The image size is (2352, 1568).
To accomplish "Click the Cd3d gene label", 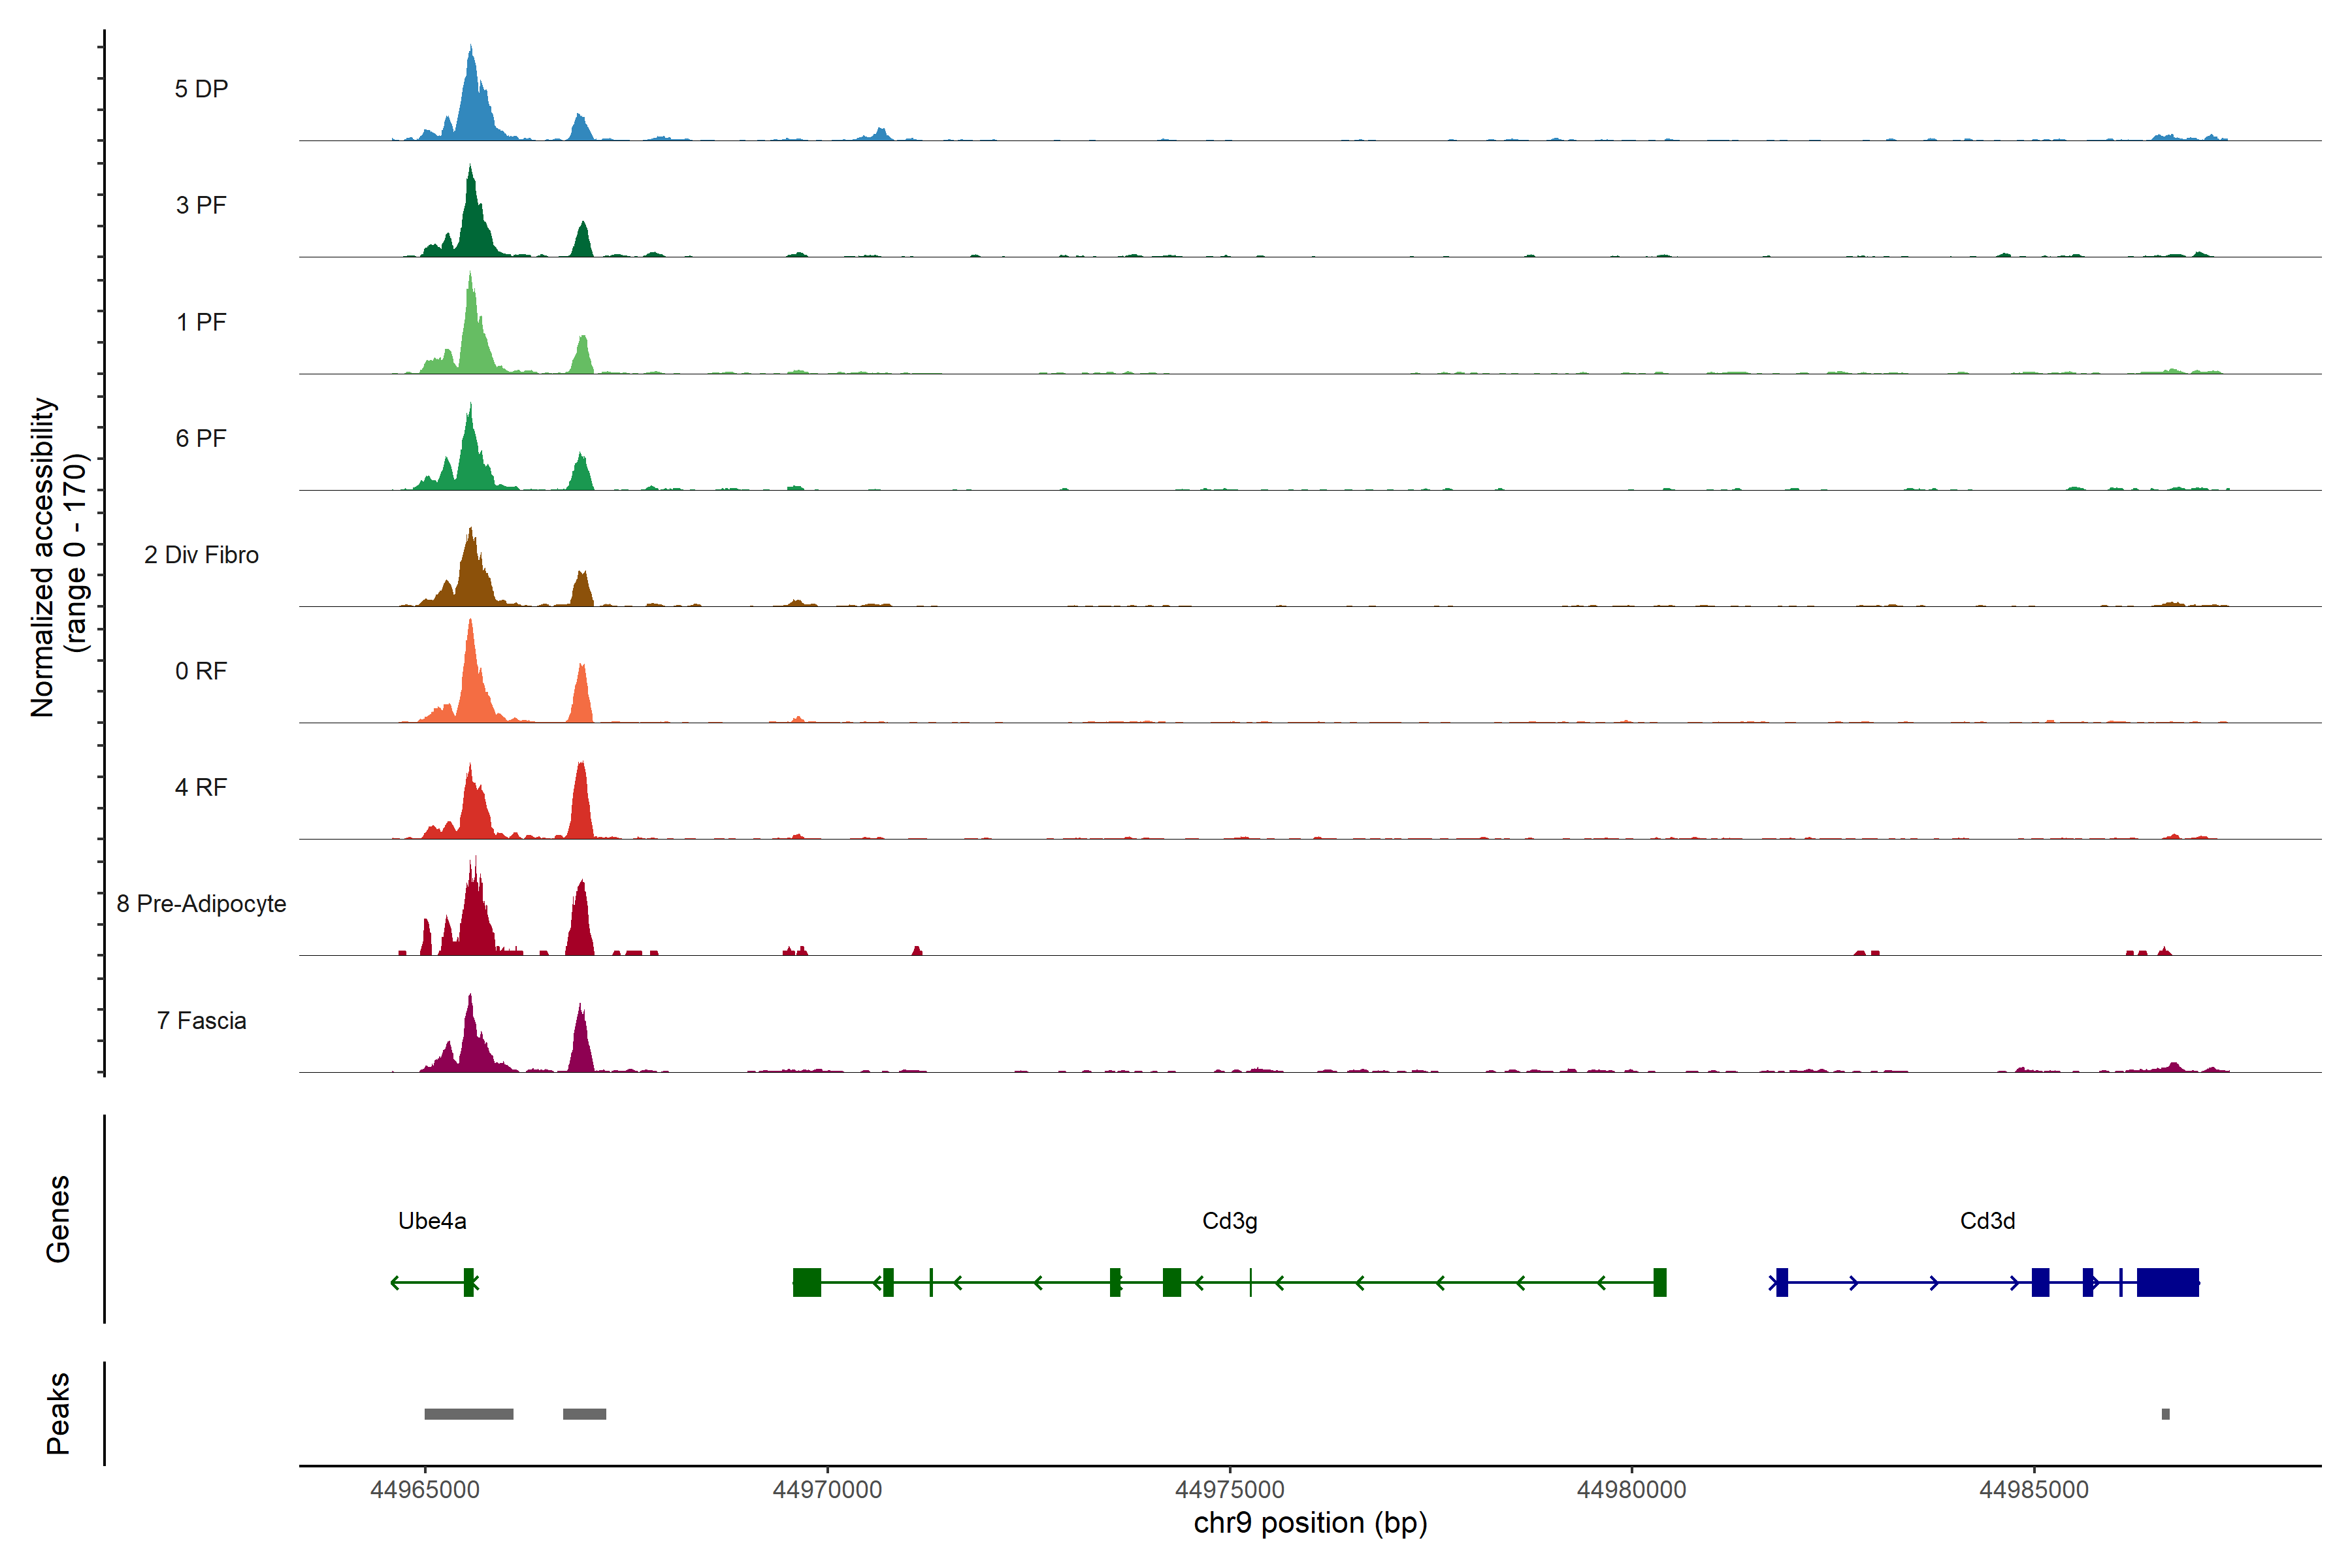I will (1987, 1220).
